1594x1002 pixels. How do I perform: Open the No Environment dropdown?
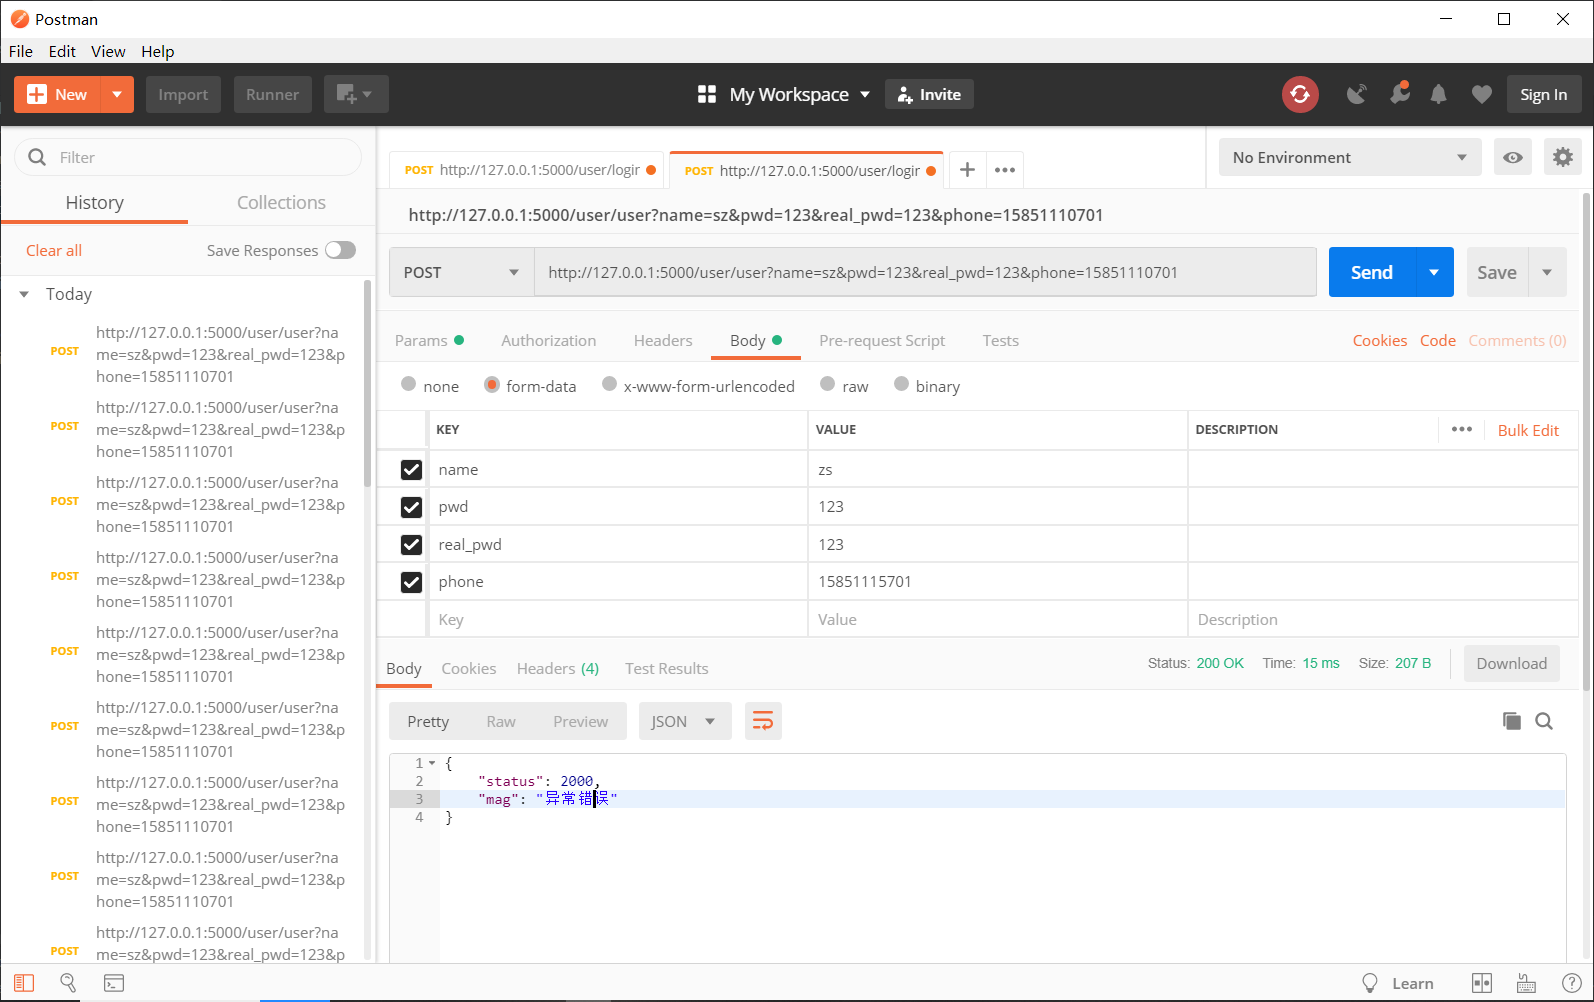coord(1350,157)
